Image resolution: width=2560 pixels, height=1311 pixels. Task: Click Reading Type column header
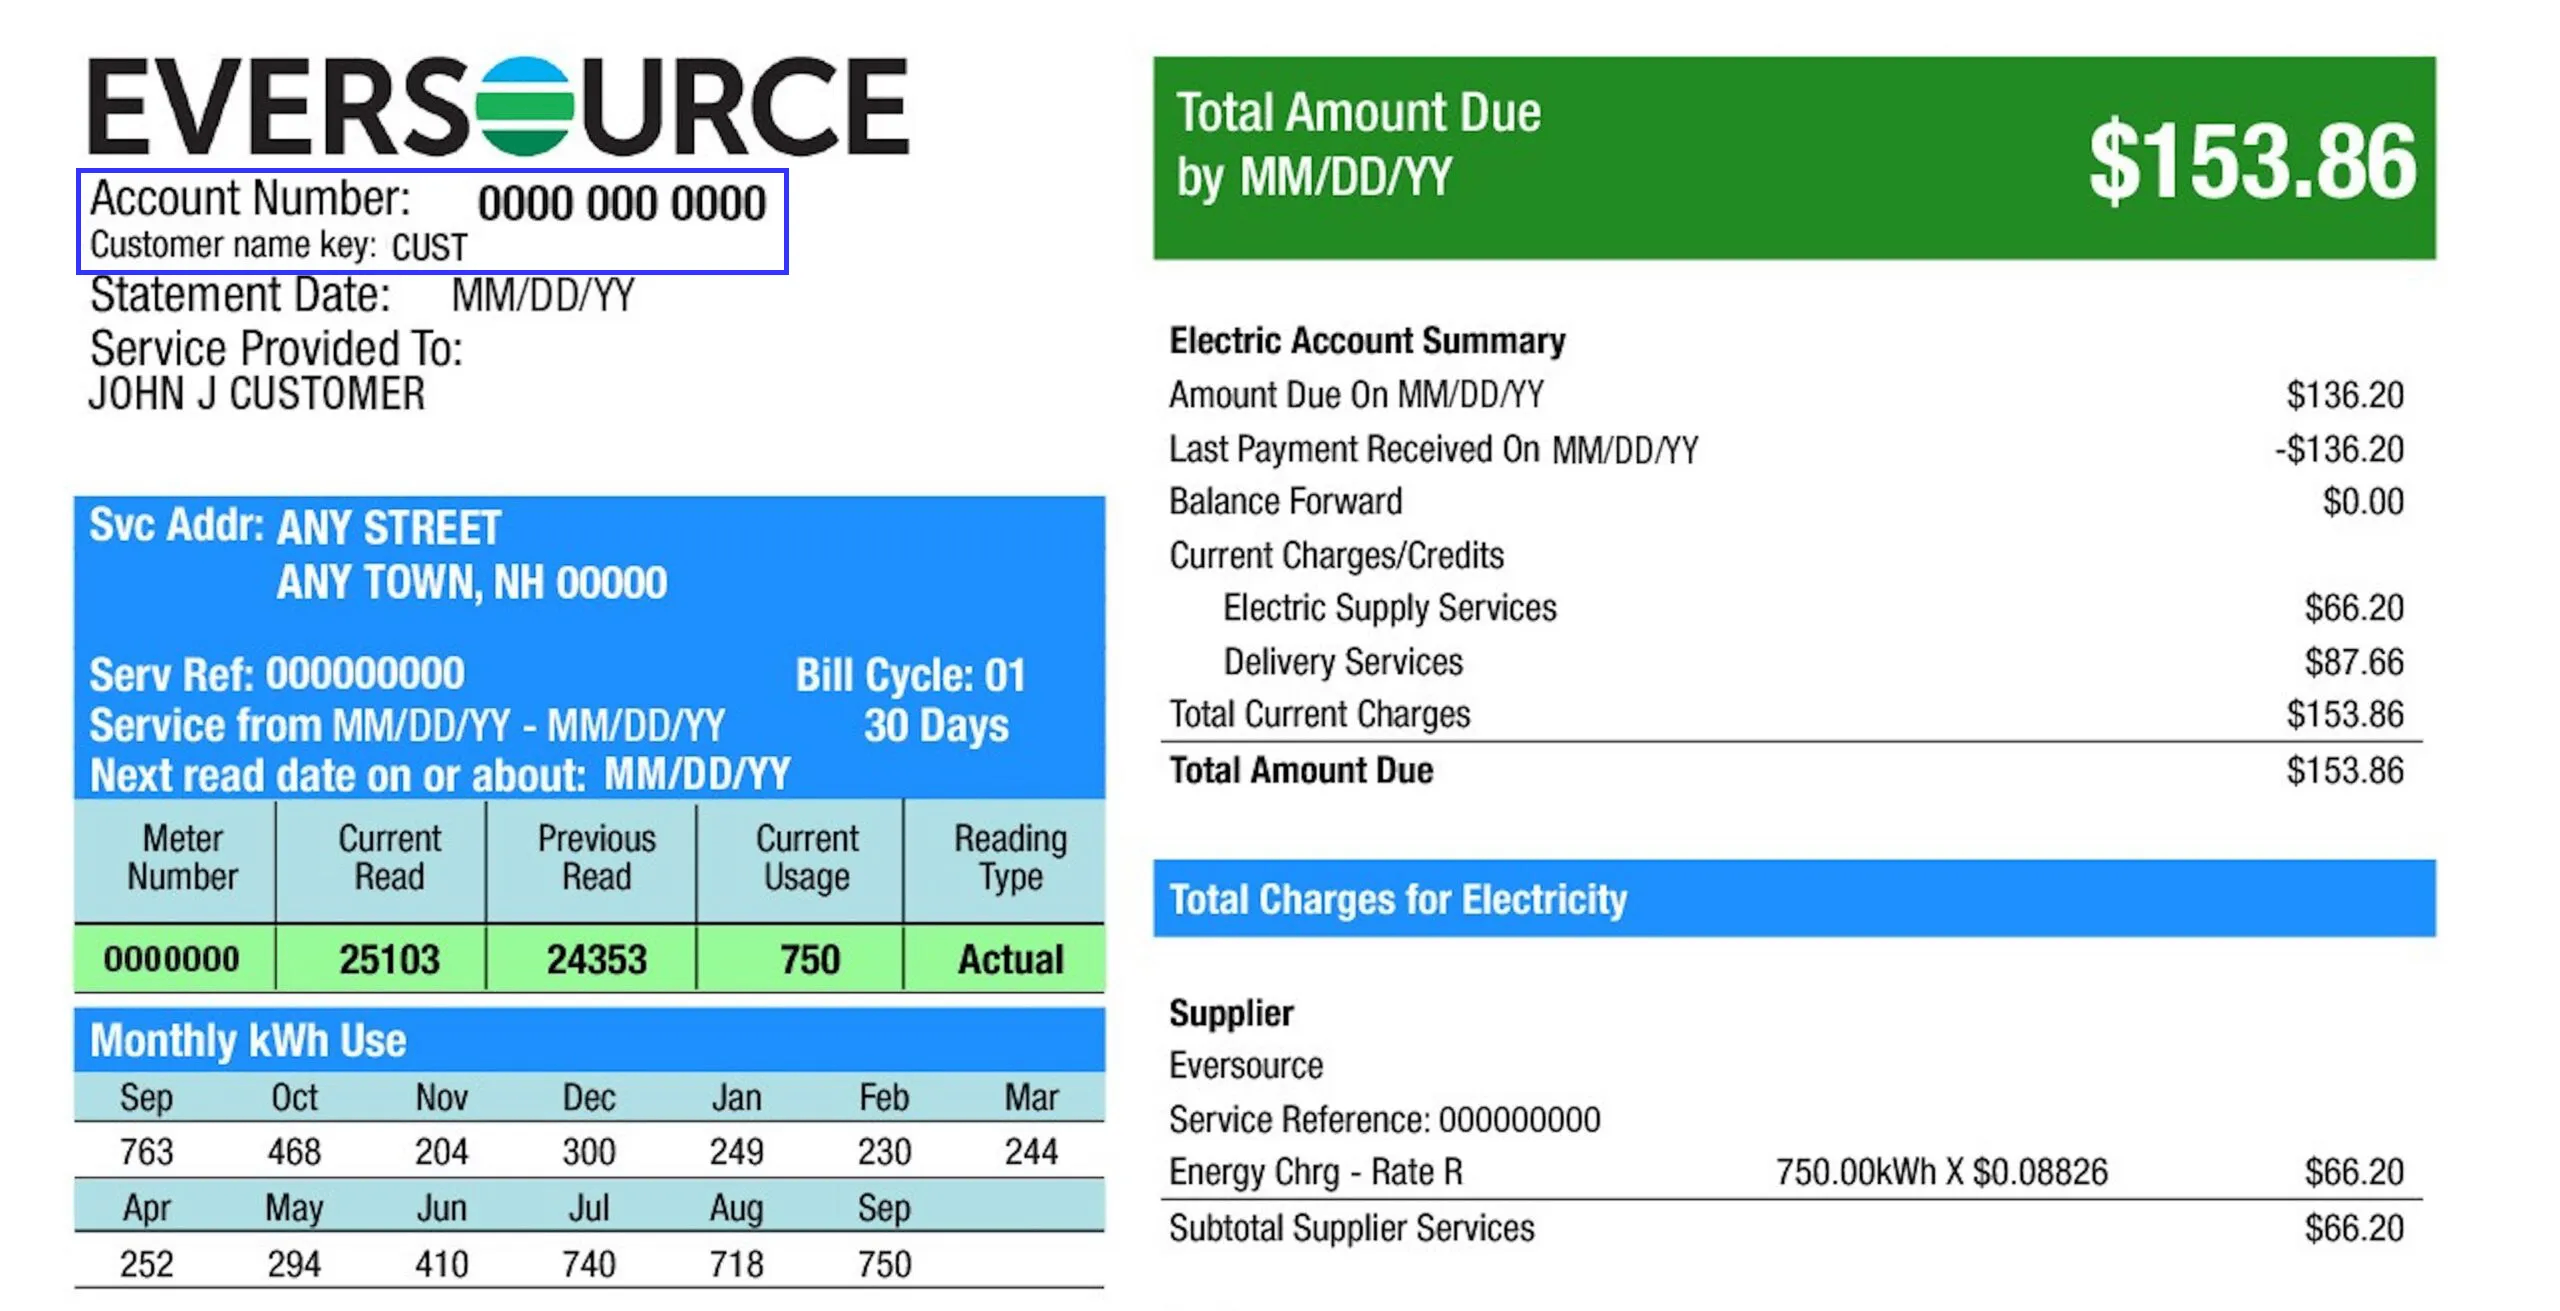coord(1011,857)
